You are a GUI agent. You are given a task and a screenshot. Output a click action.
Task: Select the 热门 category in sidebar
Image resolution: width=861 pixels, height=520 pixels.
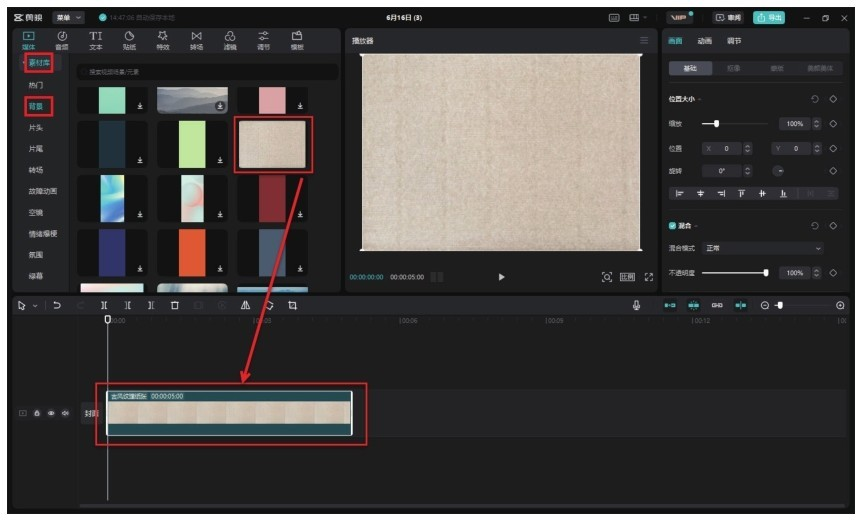tap(36, 85)
